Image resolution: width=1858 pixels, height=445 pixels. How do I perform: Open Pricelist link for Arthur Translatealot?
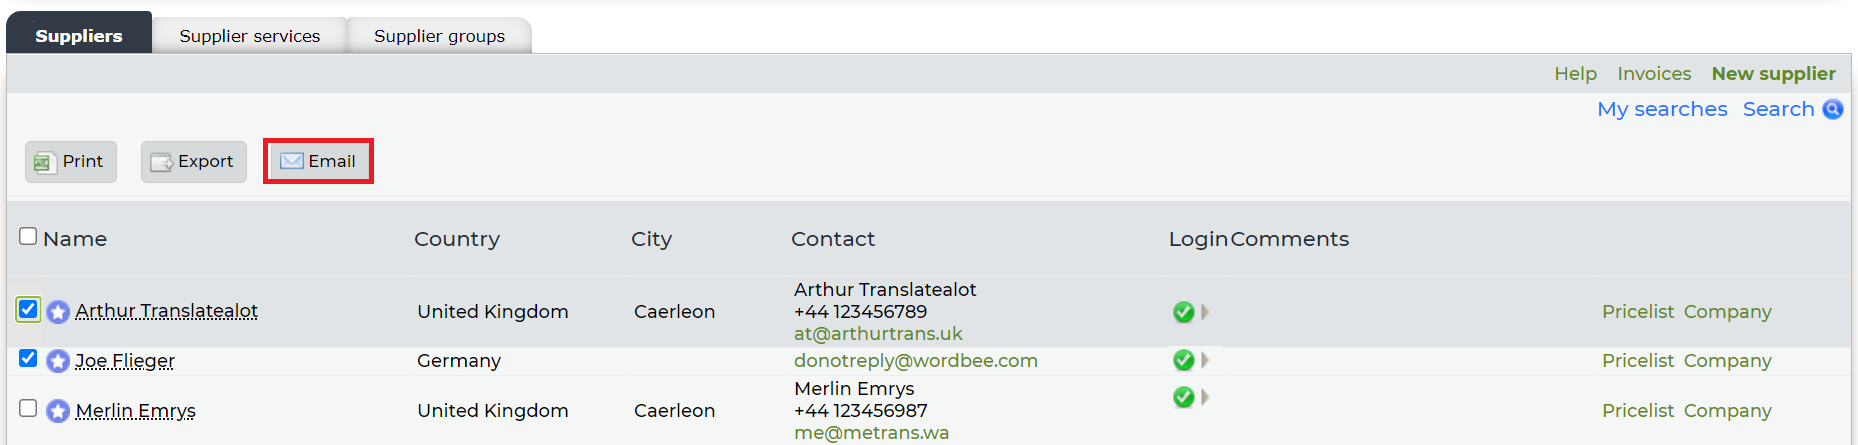(1637, 312)
